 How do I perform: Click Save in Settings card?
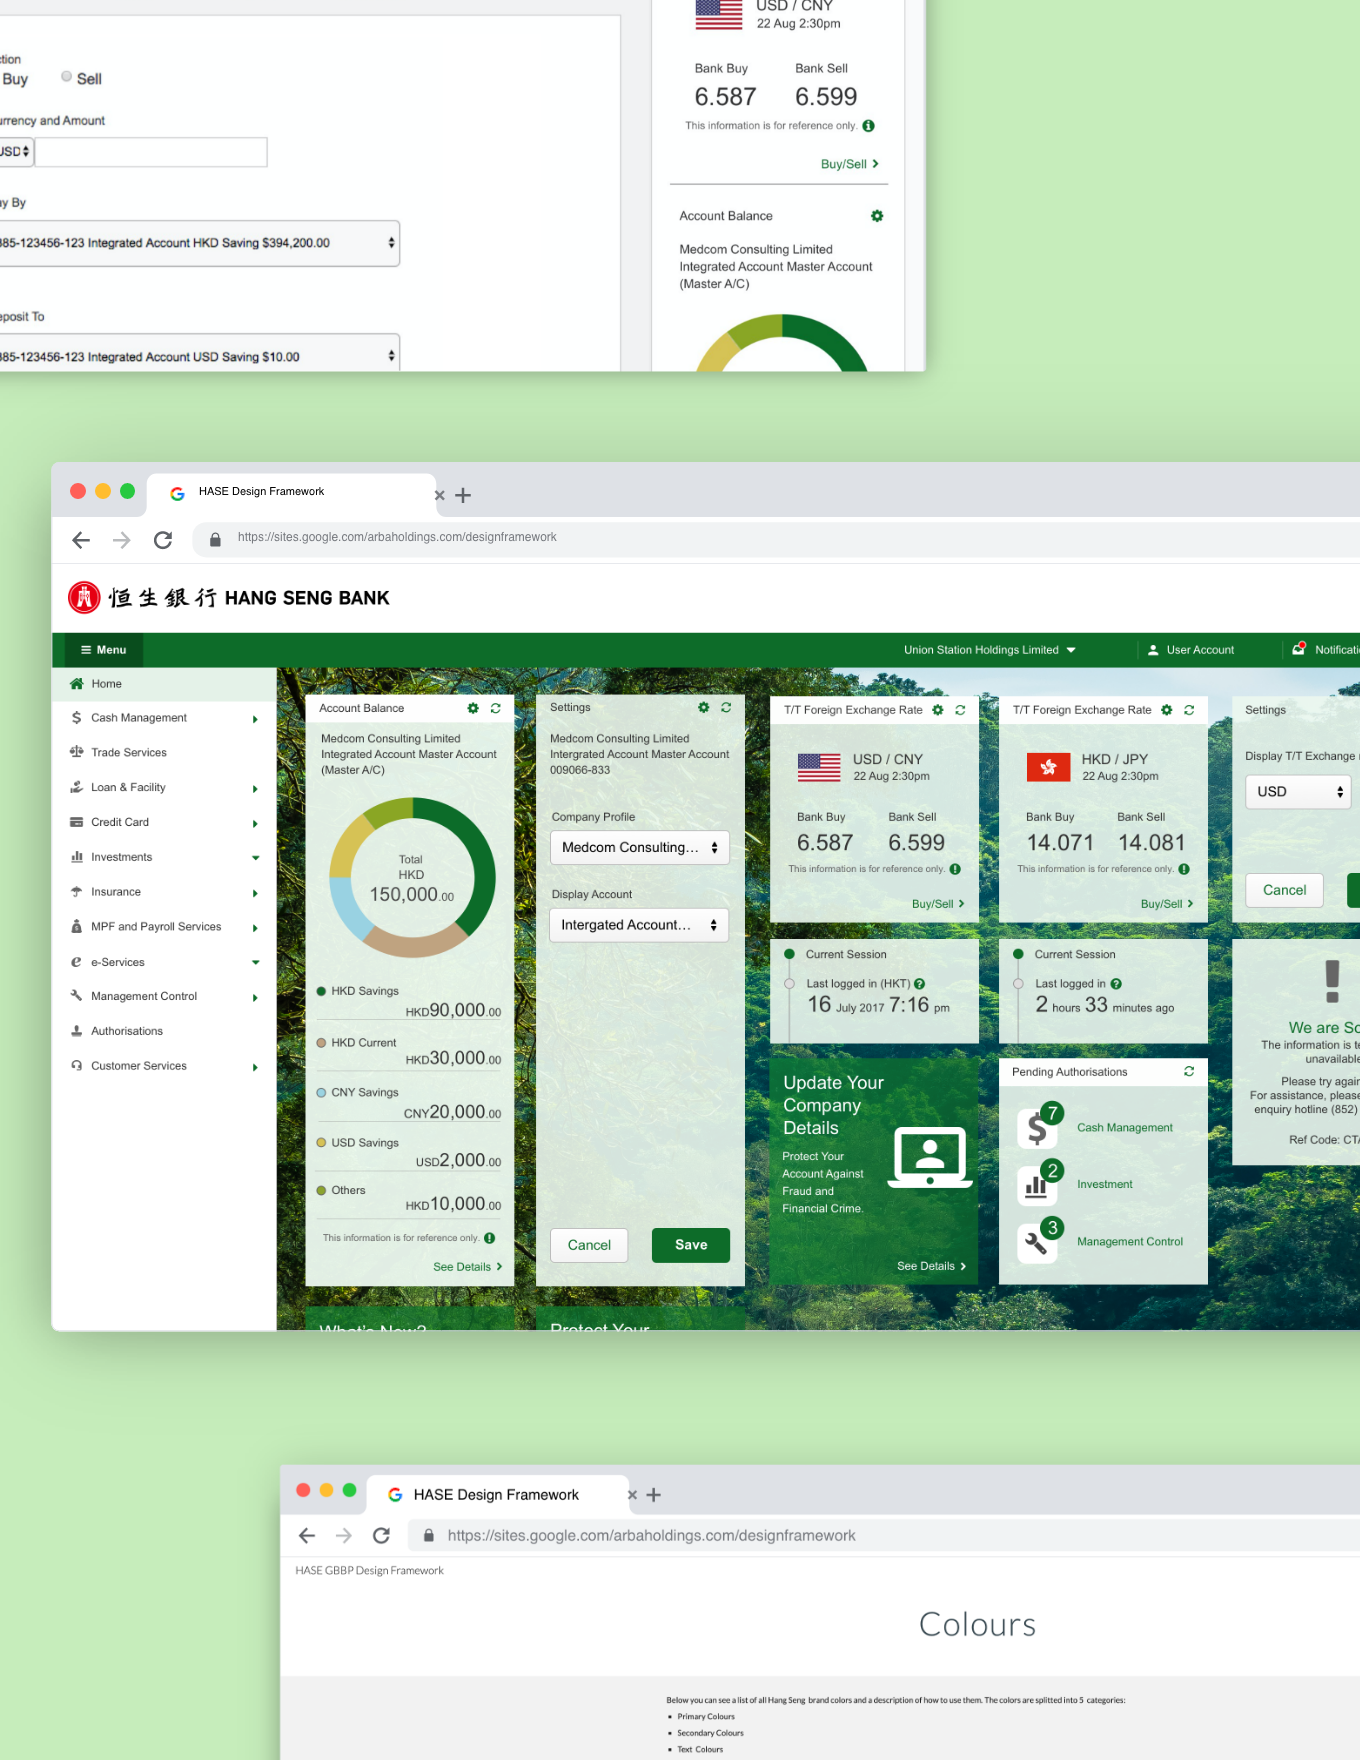tap(691, 1245)
